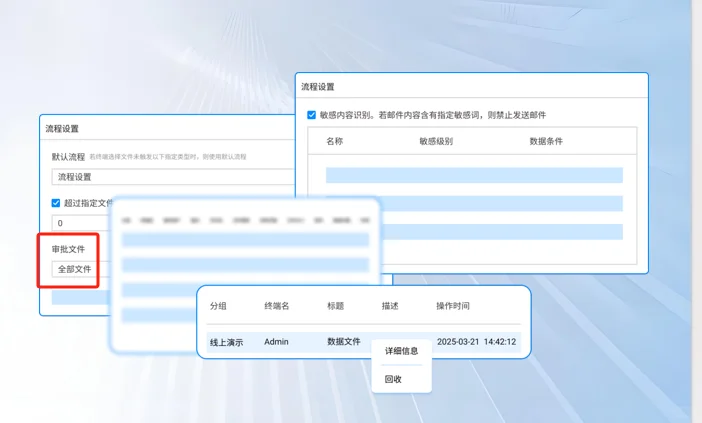The width and height of the screenshot is (702, 423).
Task: Choose 回收 in the context menu
Action: 393,379
